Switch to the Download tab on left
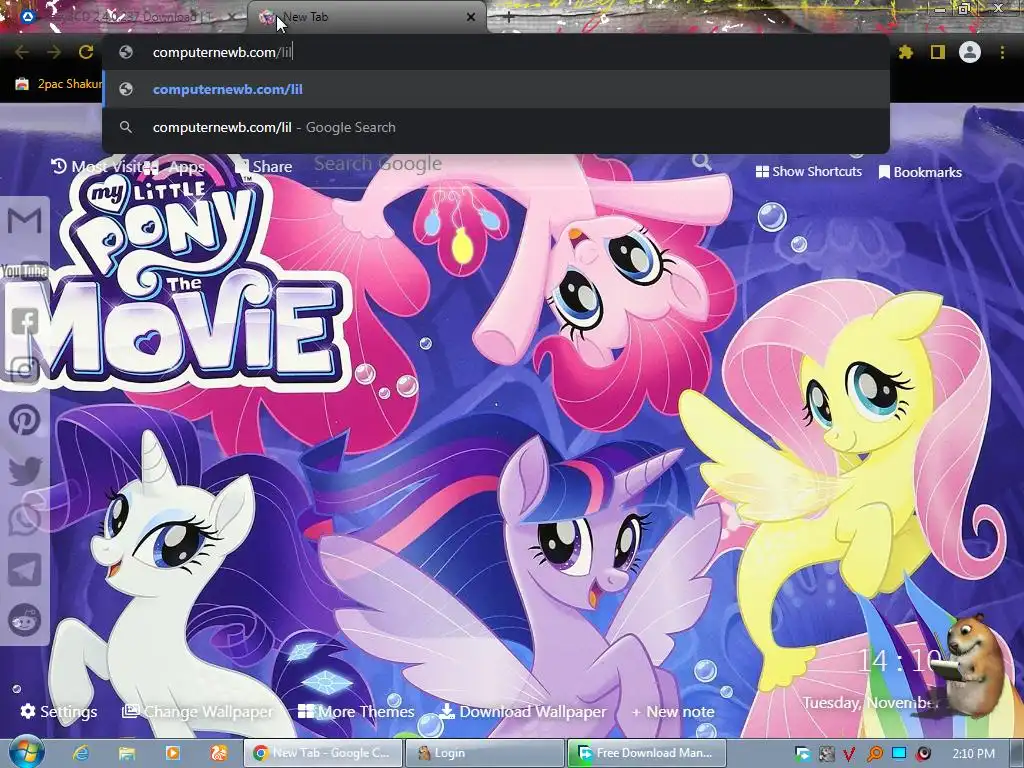Screen dimensions: 1024x768 pyautogui.click(x=131, y=17)
